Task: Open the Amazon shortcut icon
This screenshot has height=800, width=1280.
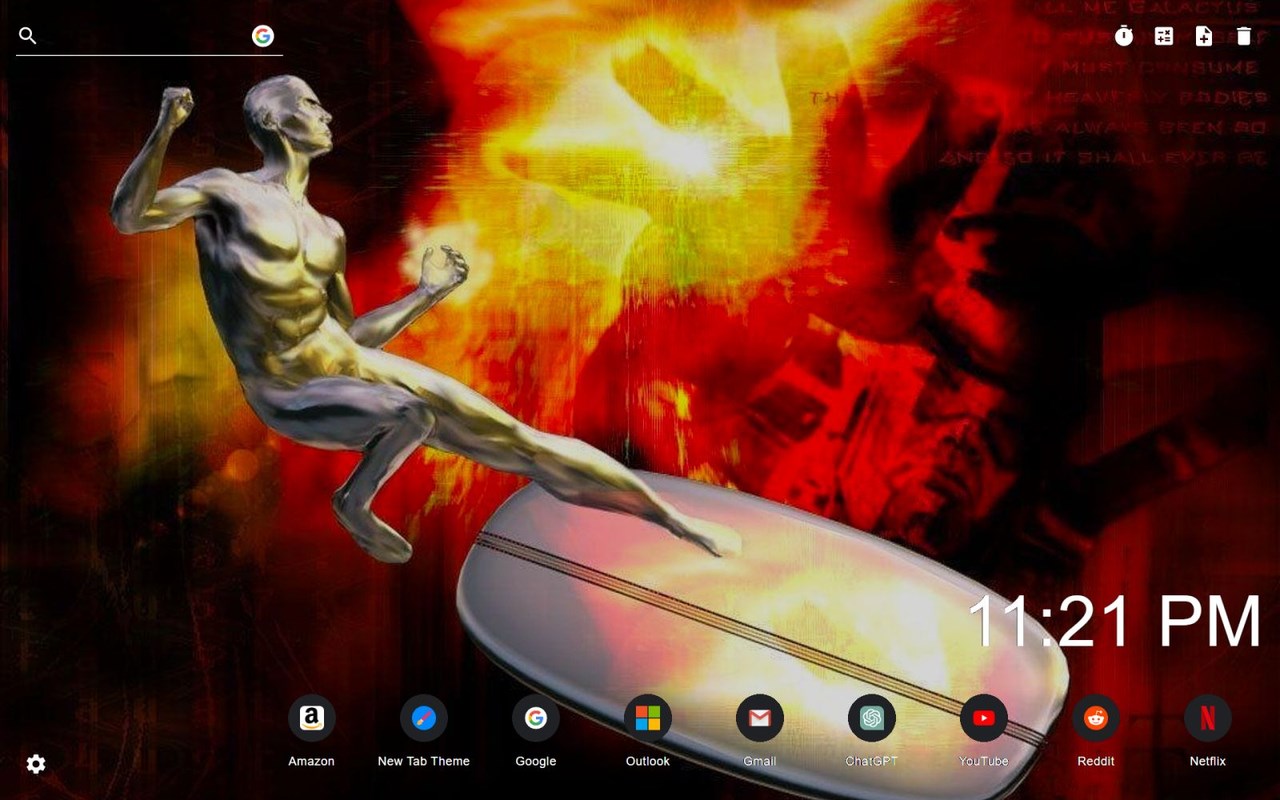Action: tap(312, 718)
